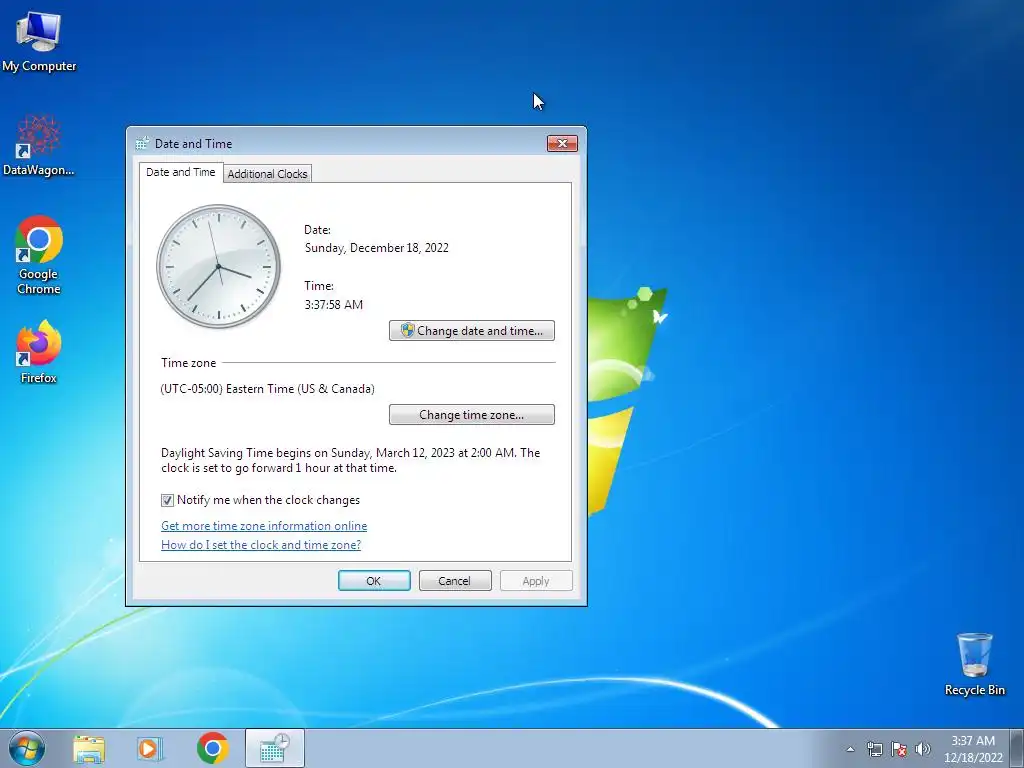Close the Date and Time dialog
The width and height of the screenshot is (1024, 768).
(562, 143)
